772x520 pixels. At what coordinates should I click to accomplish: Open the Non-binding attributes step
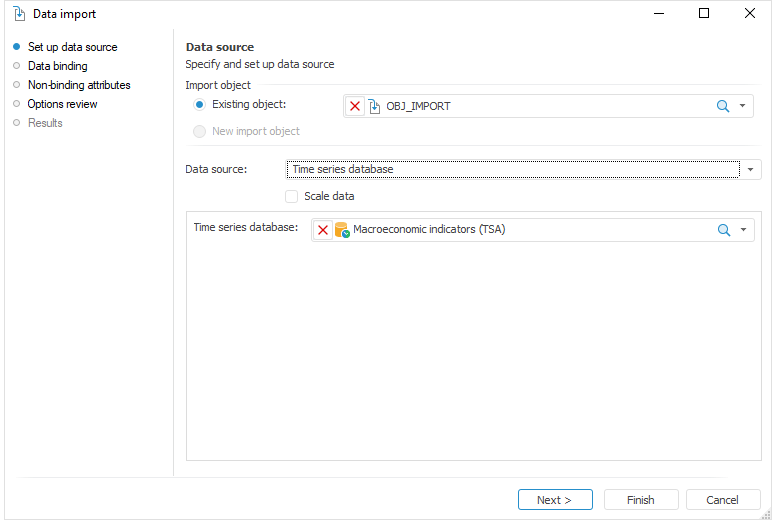[78, 85]
